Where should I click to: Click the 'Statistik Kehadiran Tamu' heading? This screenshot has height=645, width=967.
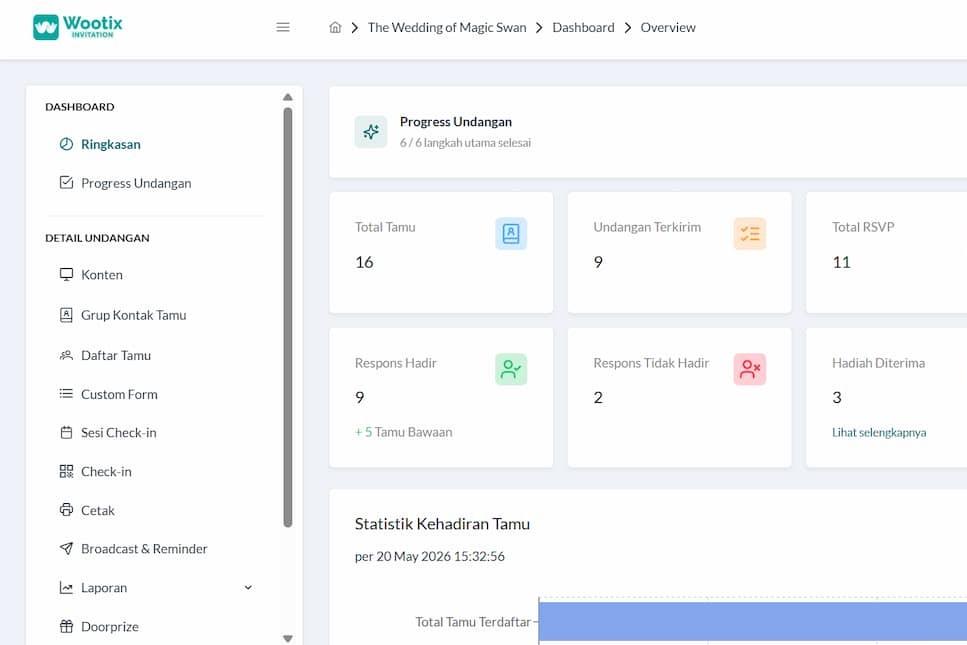[442, 524]
